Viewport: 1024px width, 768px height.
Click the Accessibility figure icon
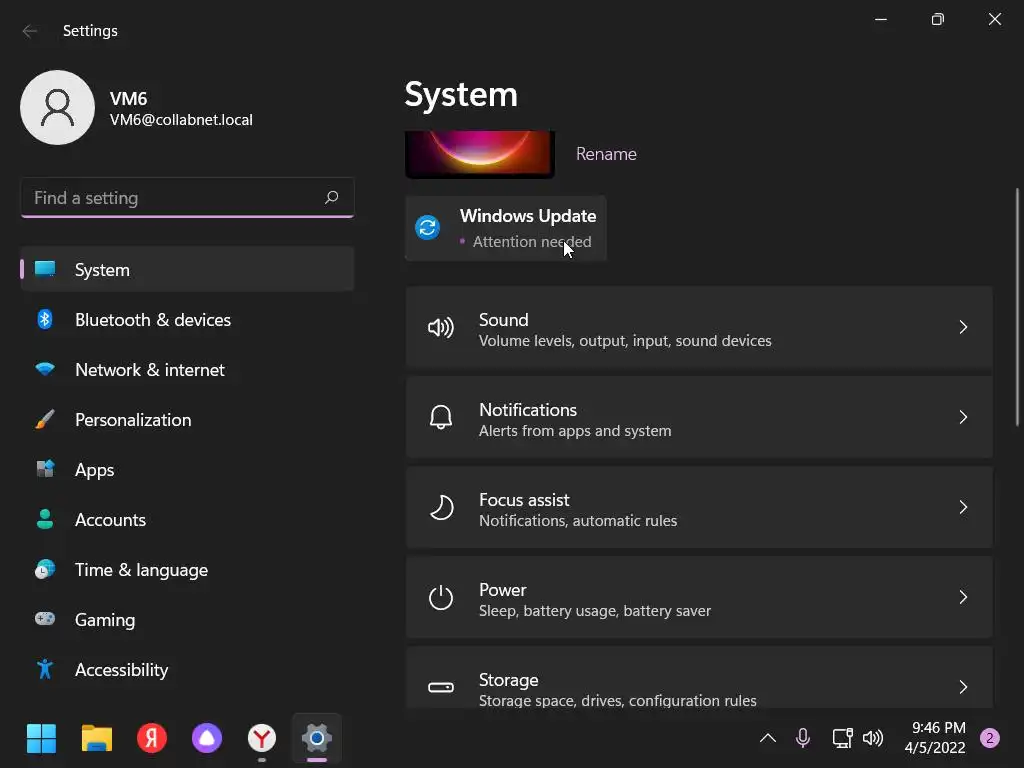[x=45, y=669]
